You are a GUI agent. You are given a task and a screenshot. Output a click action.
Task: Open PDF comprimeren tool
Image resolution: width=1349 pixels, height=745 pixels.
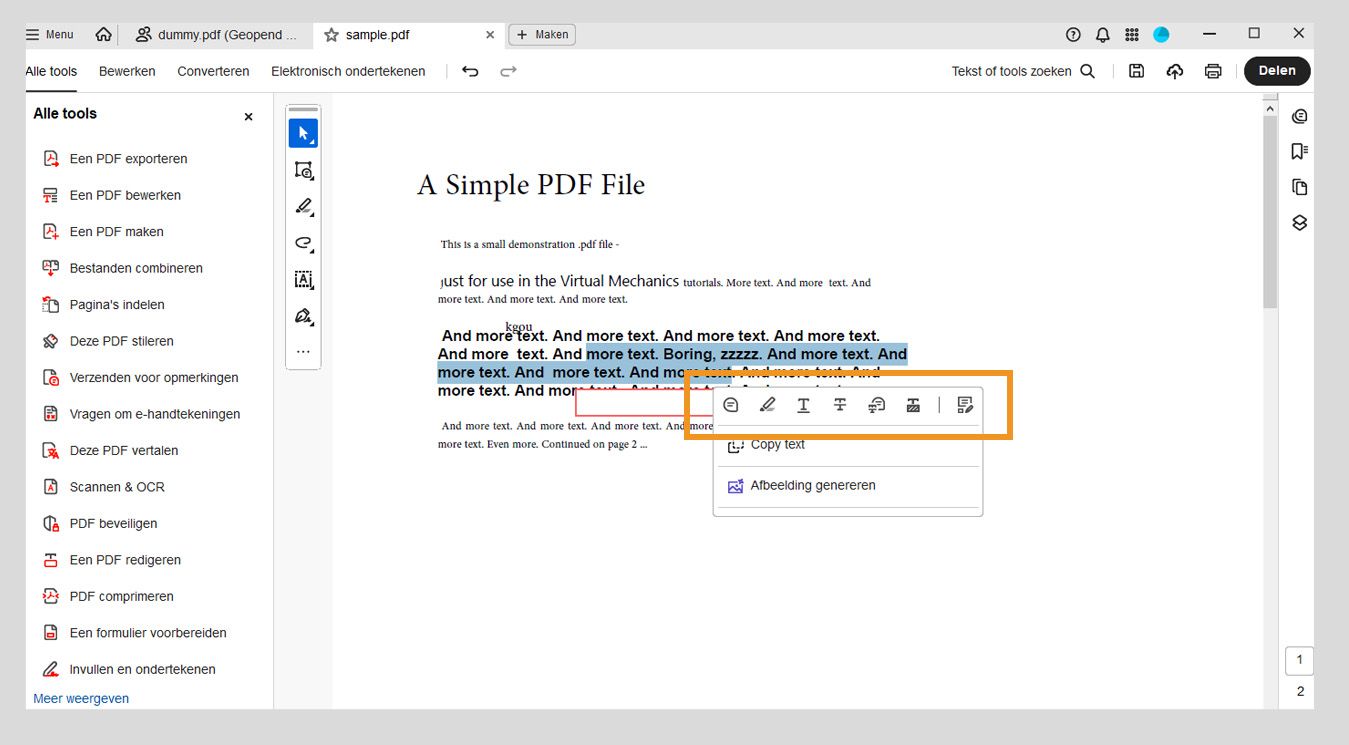point(120,597)
